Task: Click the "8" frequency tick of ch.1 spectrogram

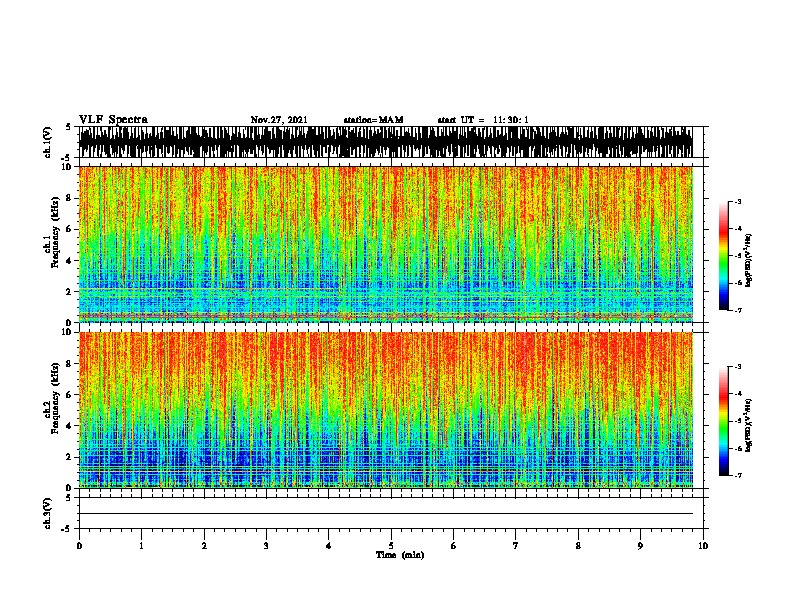Action: (x=70, y=198)
